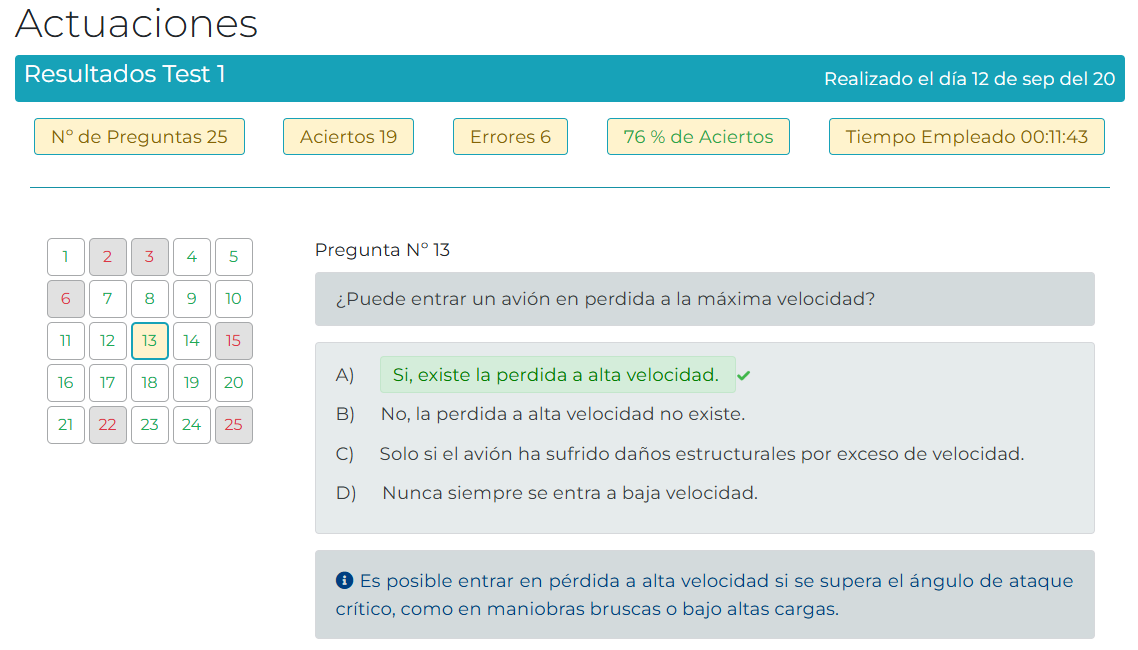The image size is (1138, 650).
Task: Click the '76 % de Aciertos' badge
Action: [698, 136]
